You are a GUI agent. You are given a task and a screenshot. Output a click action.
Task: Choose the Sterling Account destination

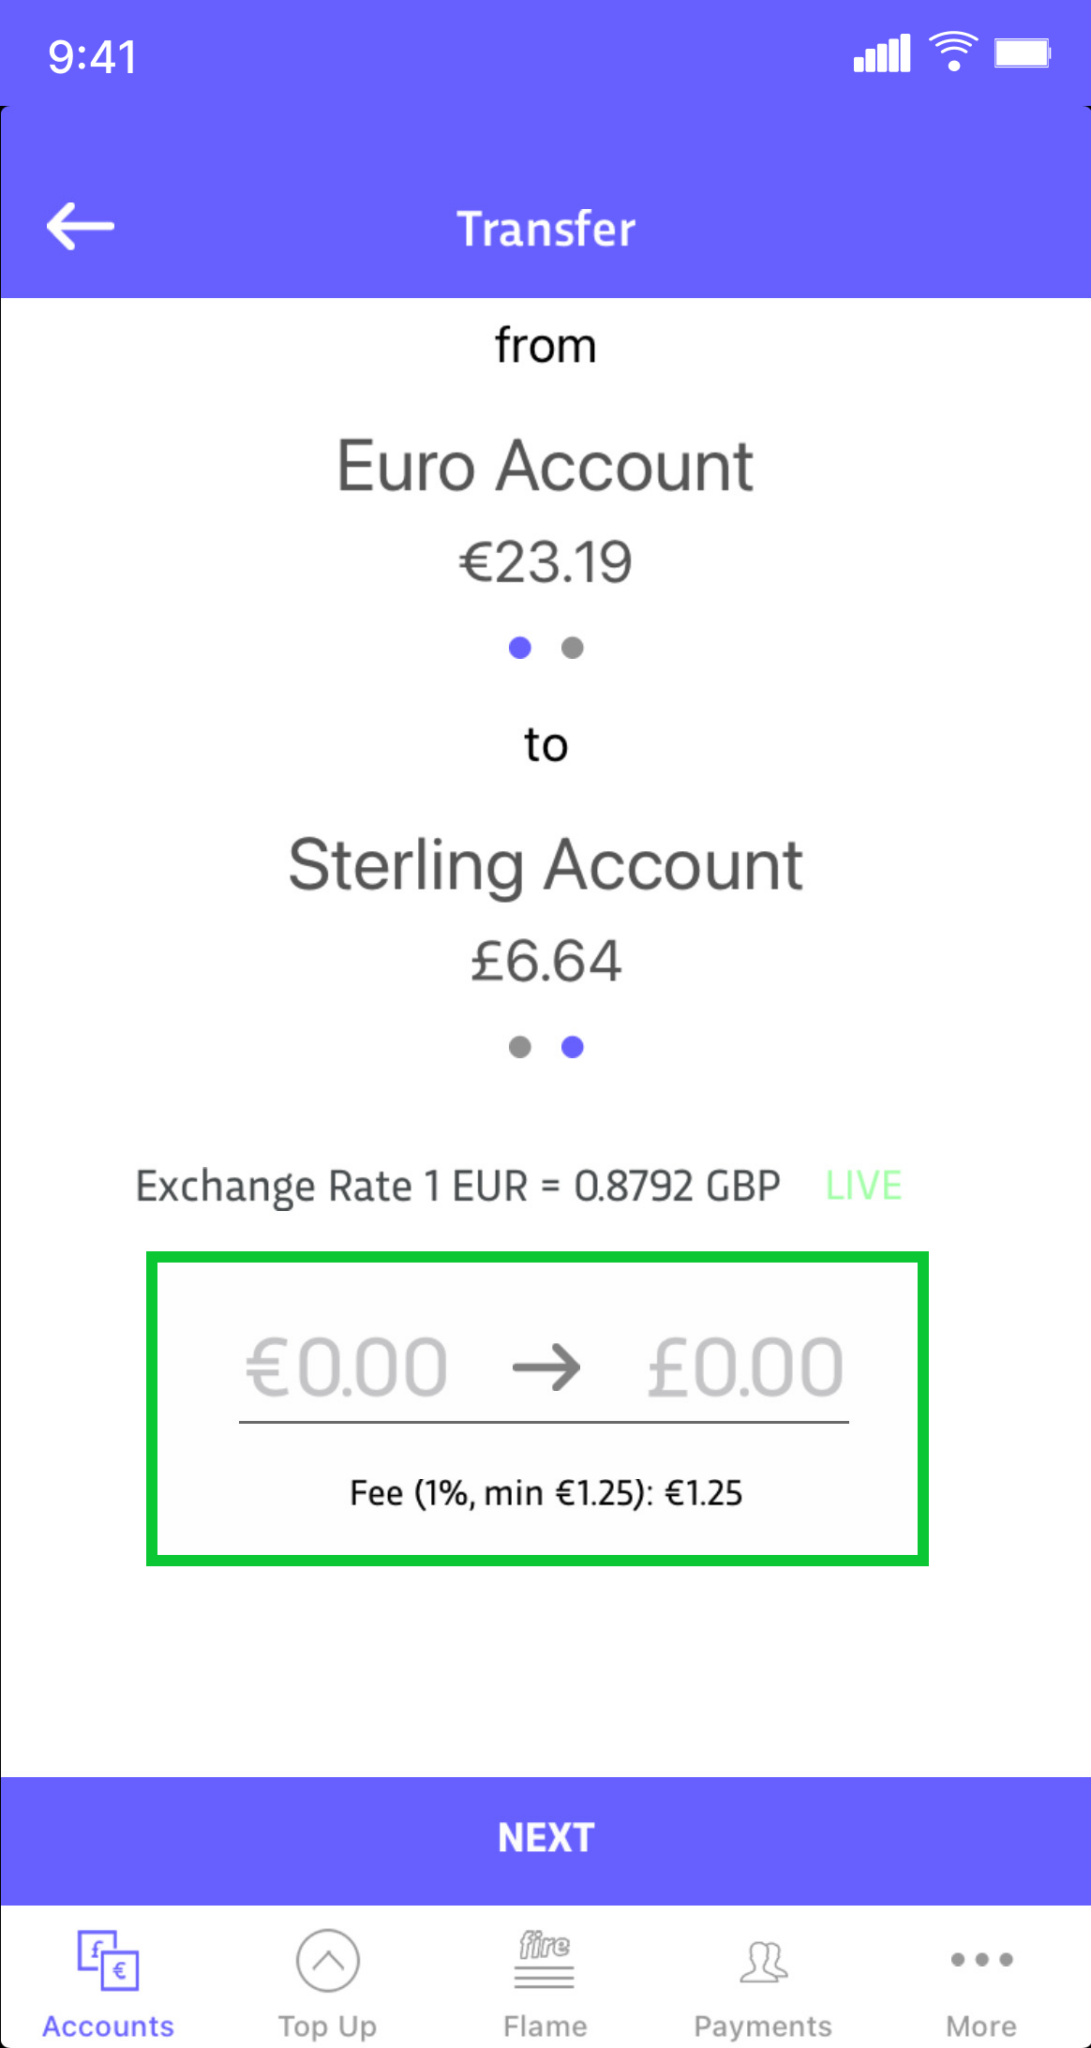click(x=545, y=865)
